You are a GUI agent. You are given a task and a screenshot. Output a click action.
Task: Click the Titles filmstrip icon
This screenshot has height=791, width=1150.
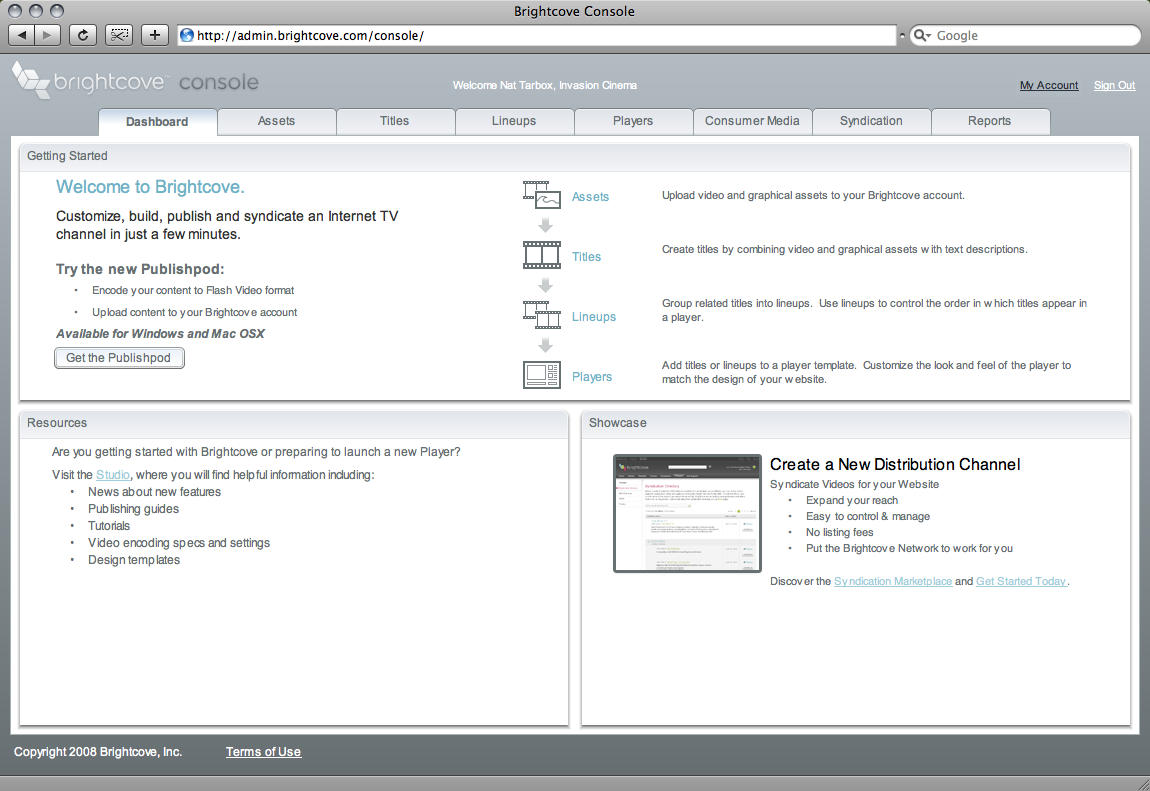tap(542, 255)
